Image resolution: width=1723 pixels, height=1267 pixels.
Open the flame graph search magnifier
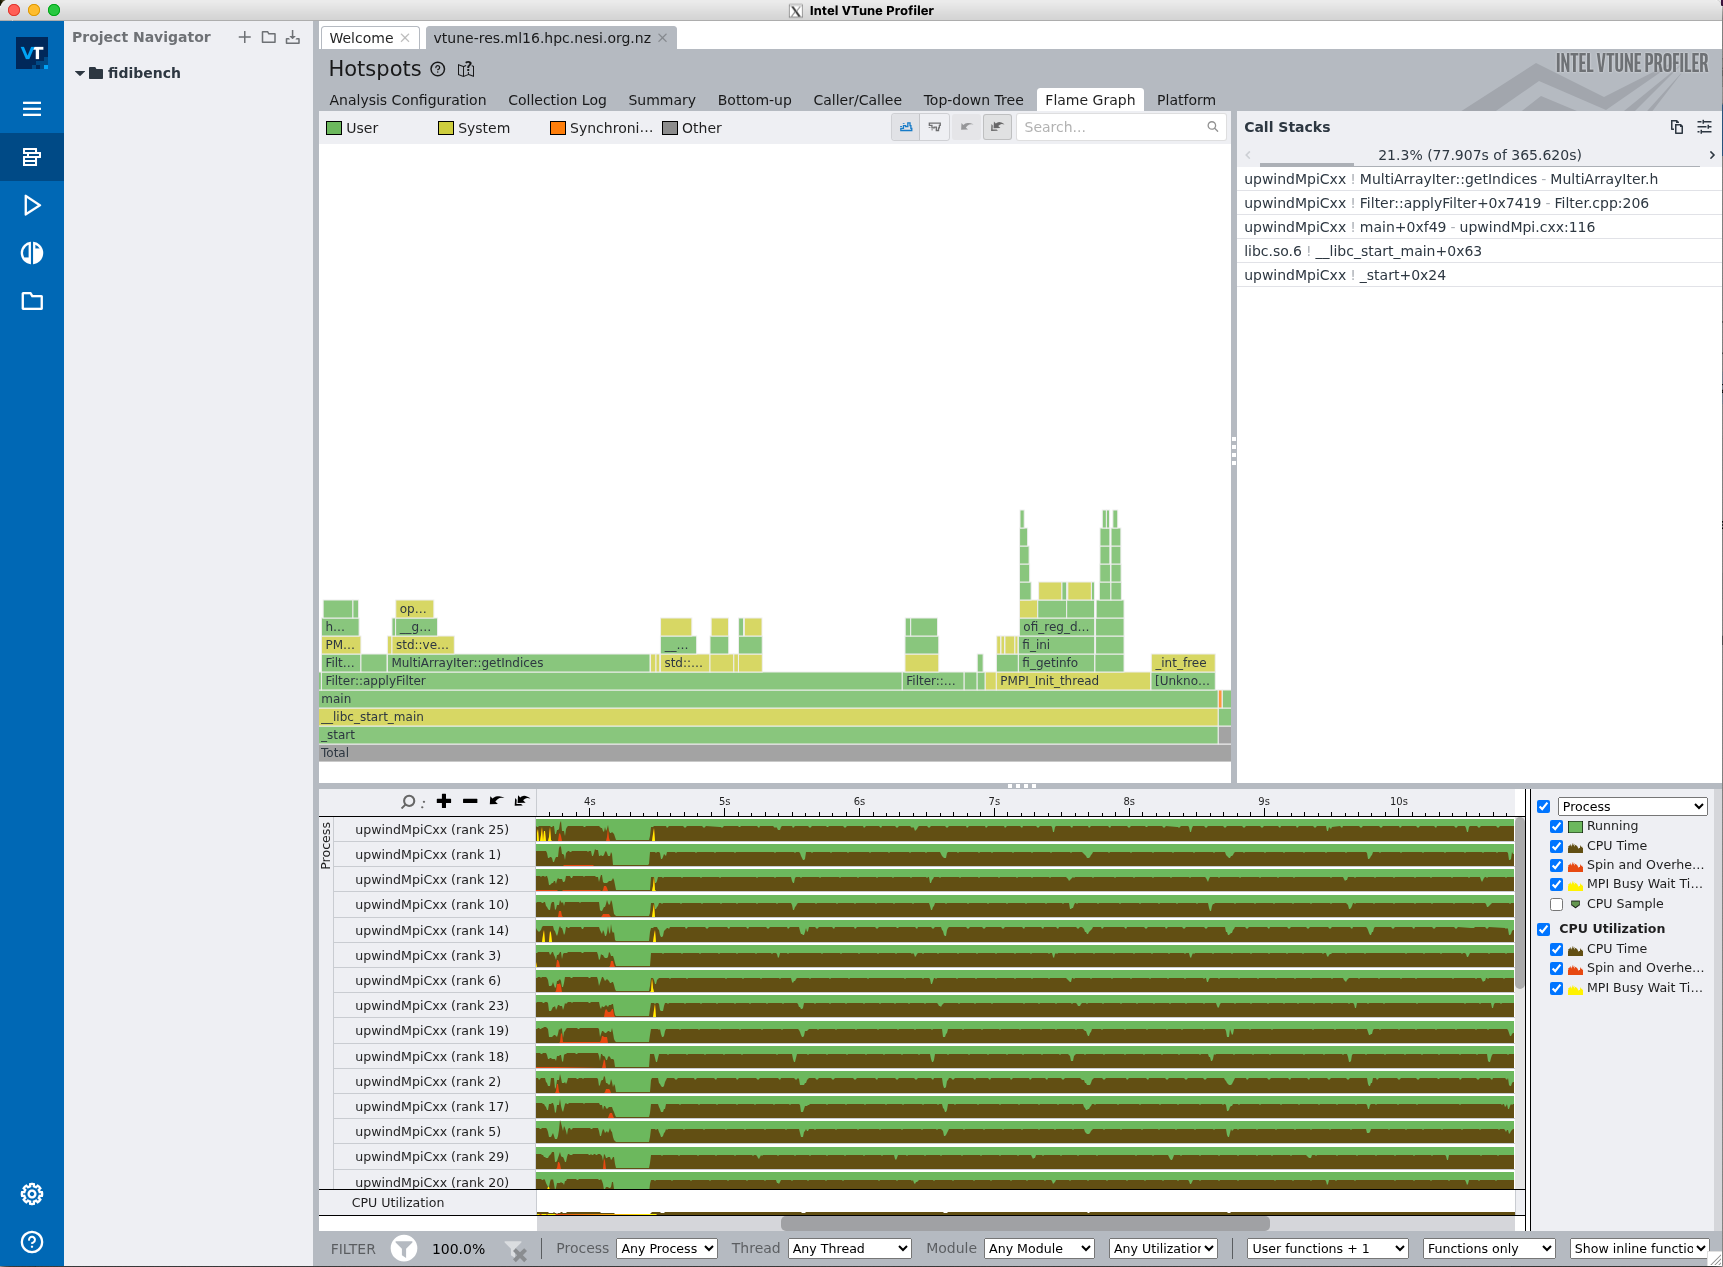(x=1211, y=127)
